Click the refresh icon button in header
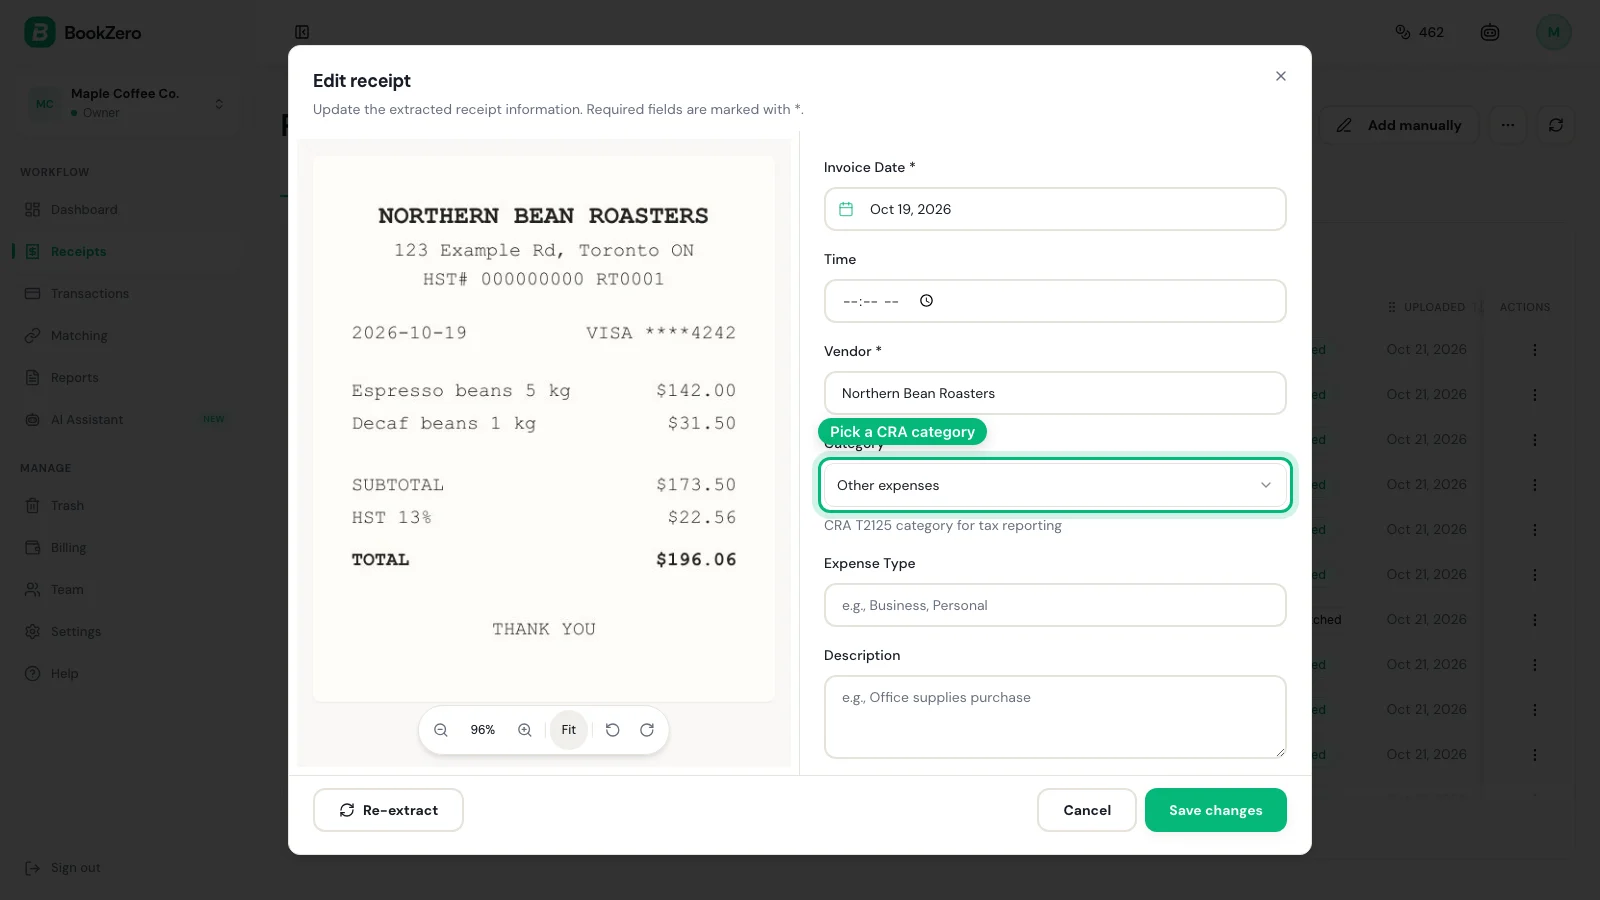1600x900 pixels. point(1556,125)
